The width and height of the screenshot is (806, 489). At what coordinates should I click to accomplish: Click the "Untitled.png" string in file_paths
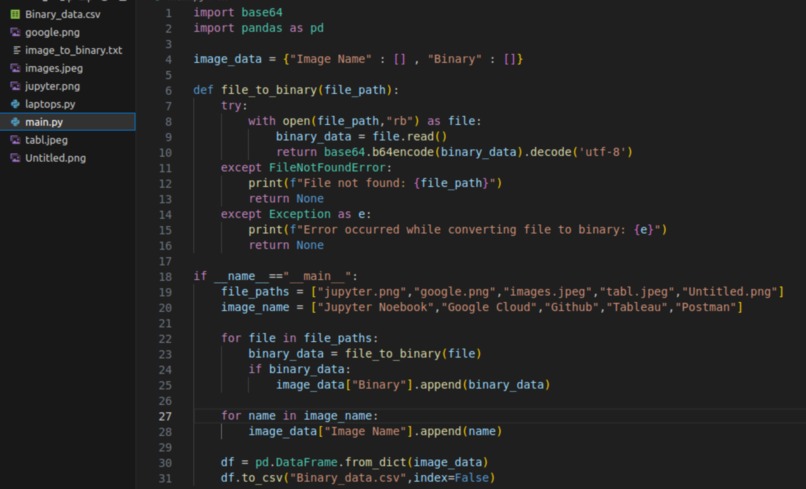[x=729, y=292]
